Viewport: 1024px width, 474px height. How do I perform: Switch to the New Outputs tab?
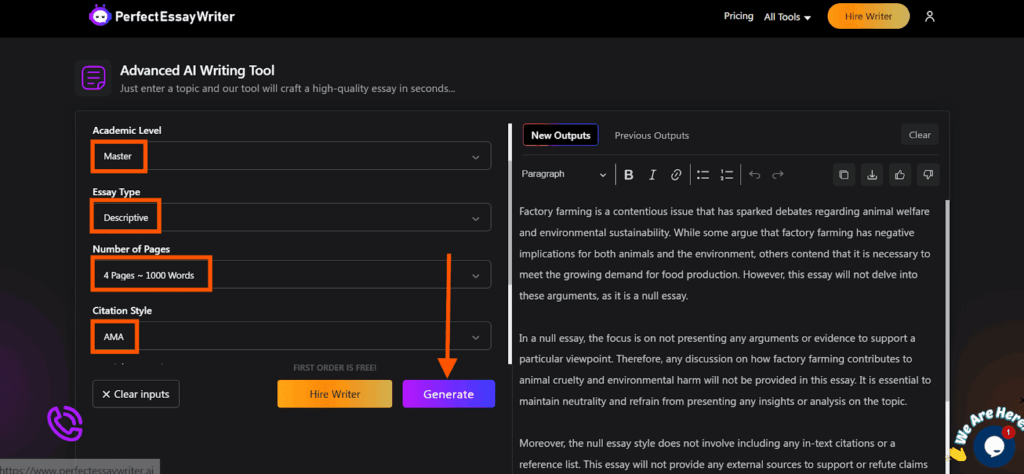(560, 135)
